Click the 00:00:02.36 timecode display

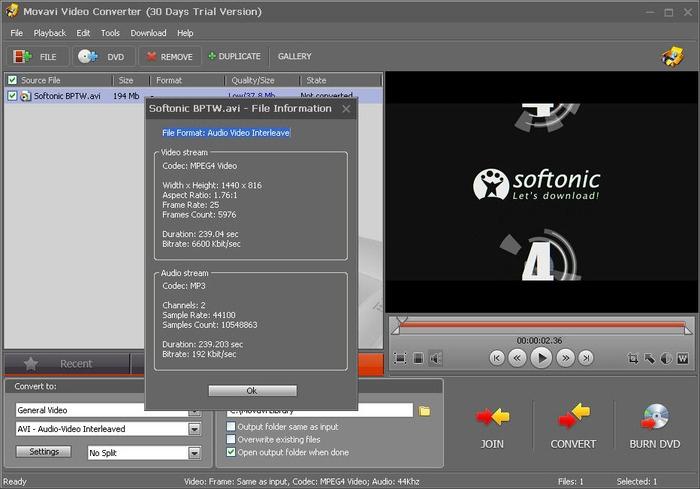pos(539,340)
